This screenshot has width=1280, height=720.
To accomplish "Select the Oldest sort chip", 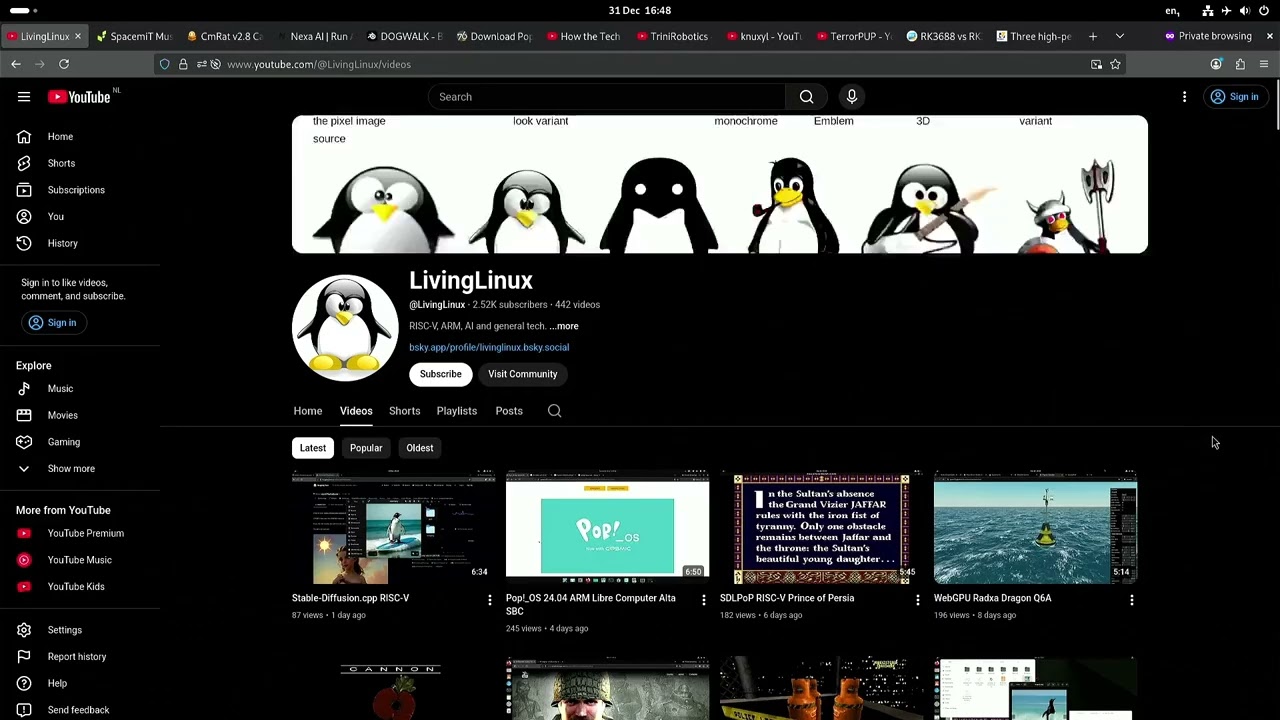I will [420, 448].
